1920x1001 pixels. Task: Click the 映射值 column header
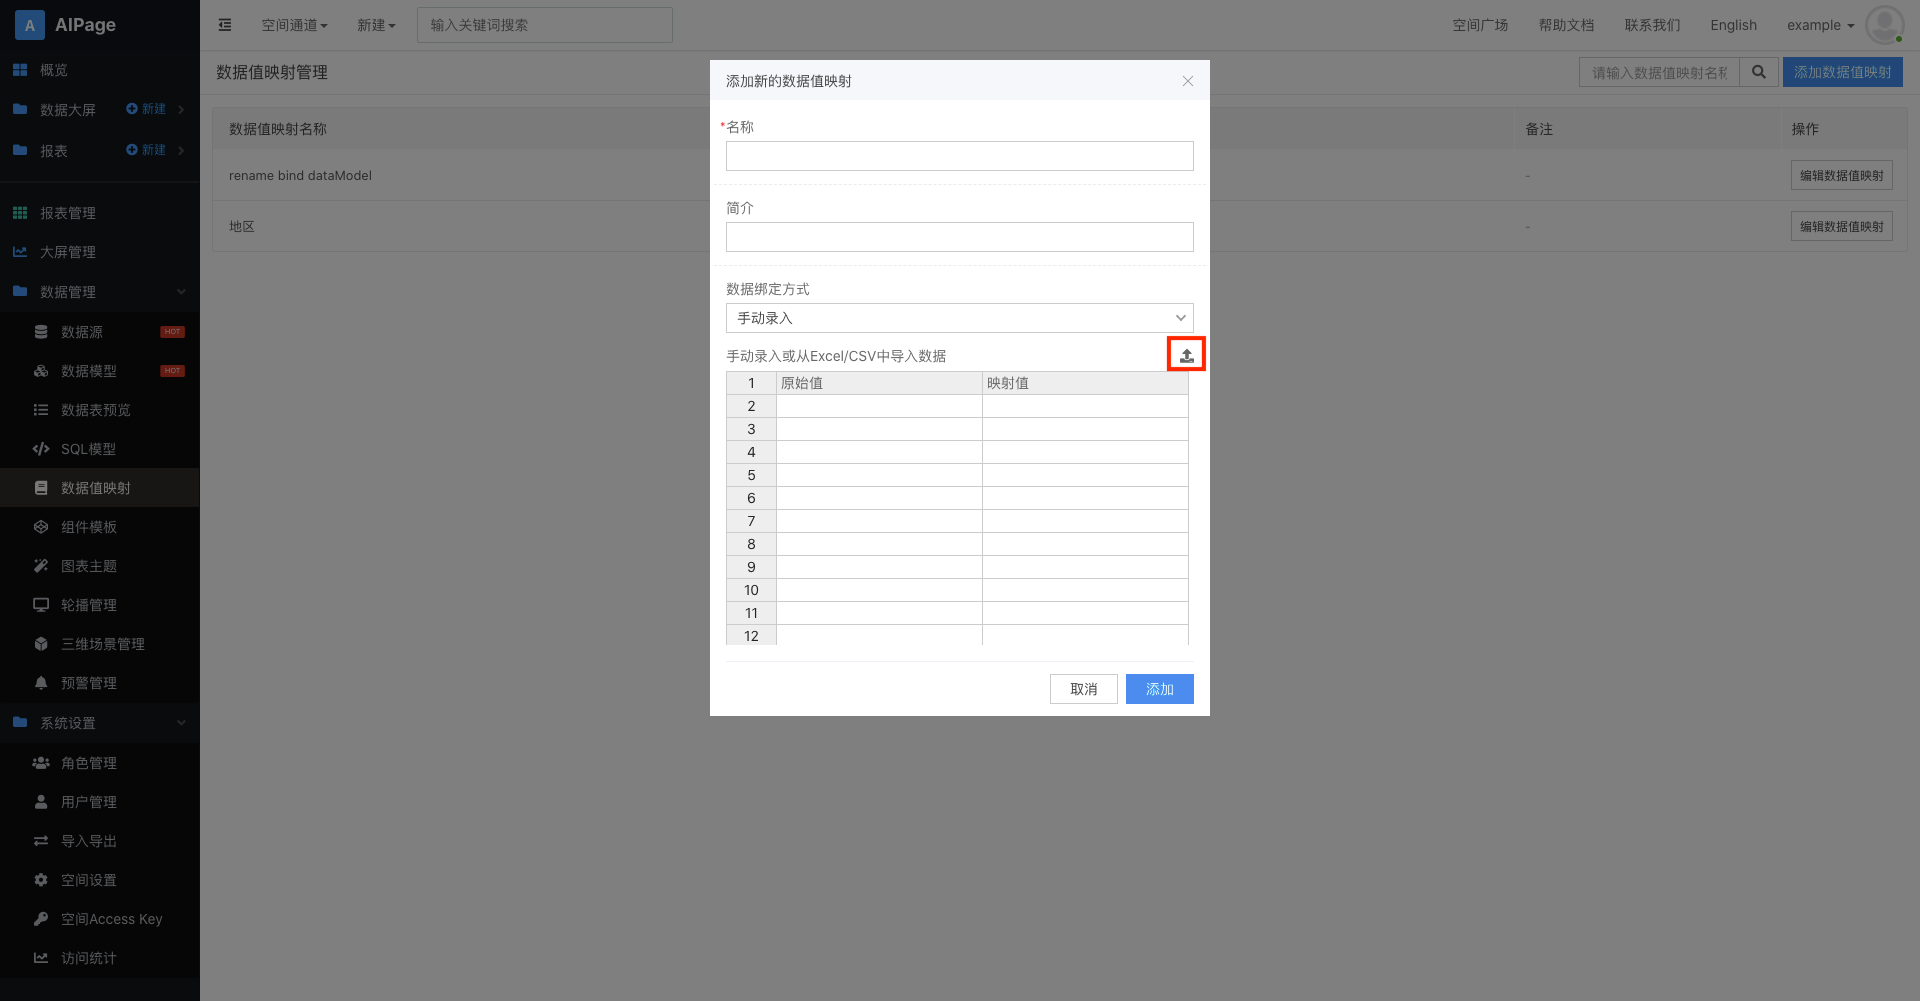(x=1085, y=383)
